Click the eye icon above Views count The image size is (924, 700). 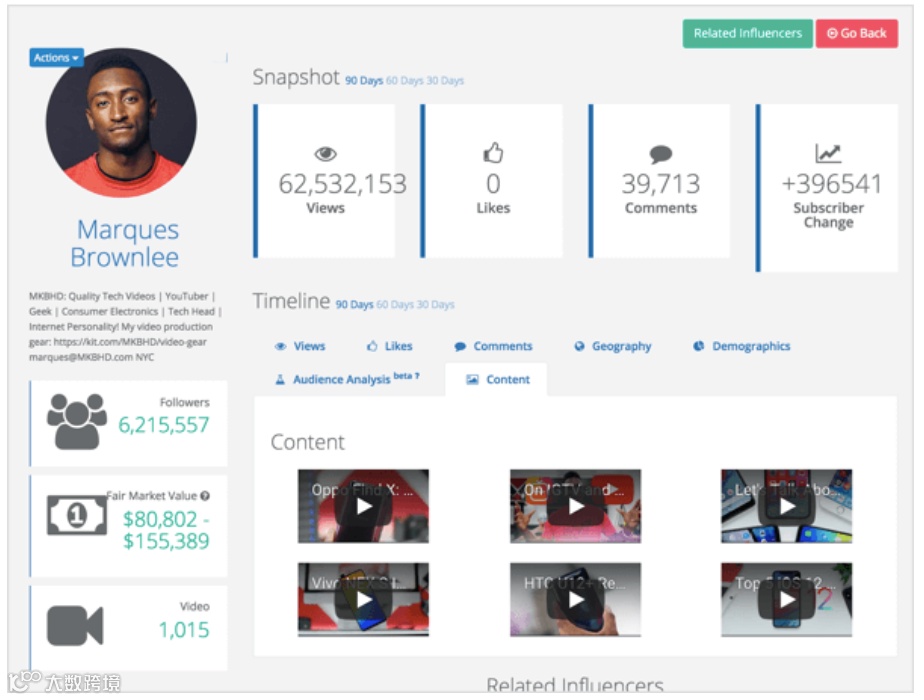[325, 154]
